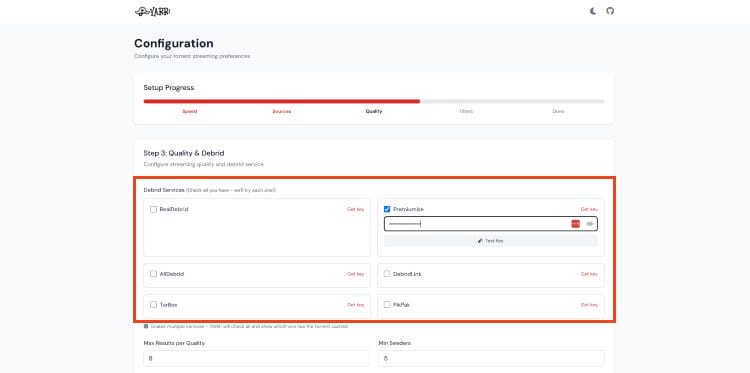The height and width of the screenshot is (373, 750).
Task: Click the YARR logo in header
Action: pos(152,11)
